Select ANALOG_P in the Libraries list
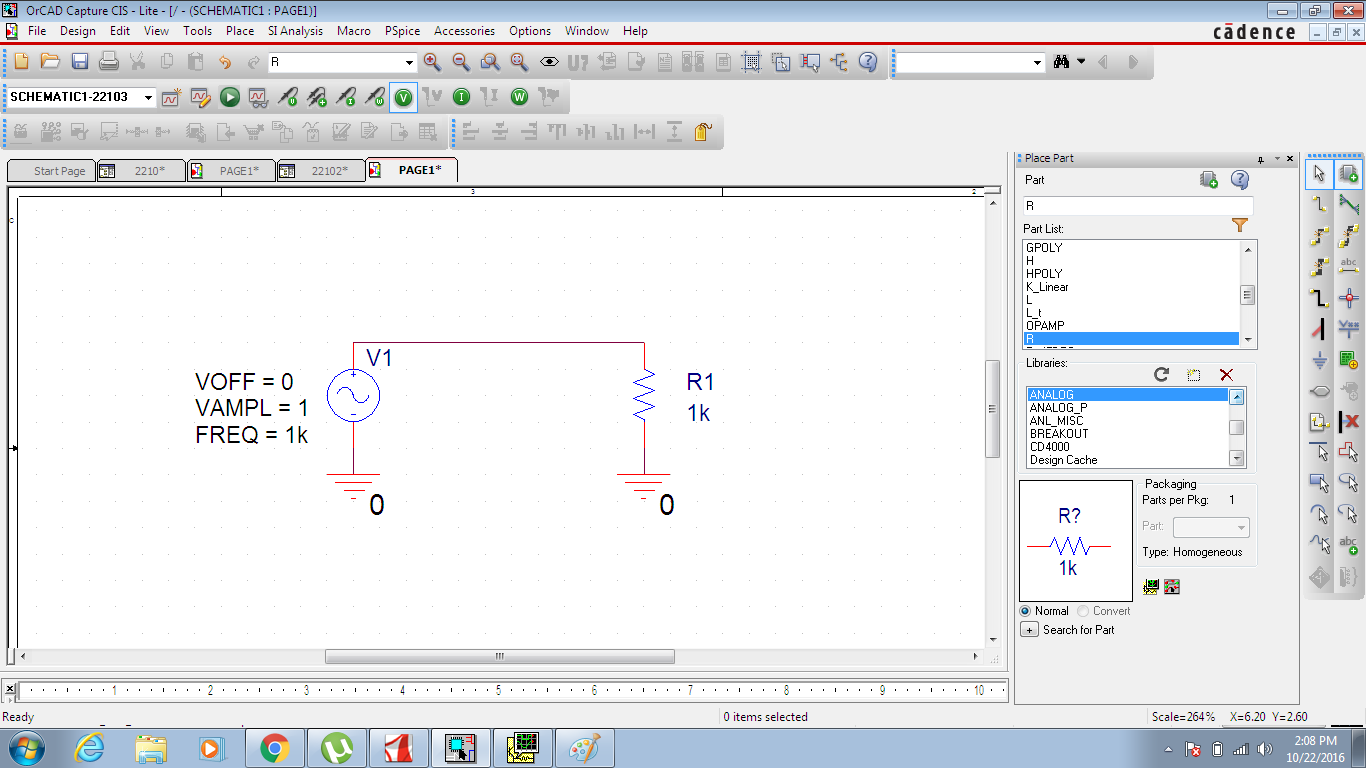Viewport: 1366px width, 768px height. 1058,408
